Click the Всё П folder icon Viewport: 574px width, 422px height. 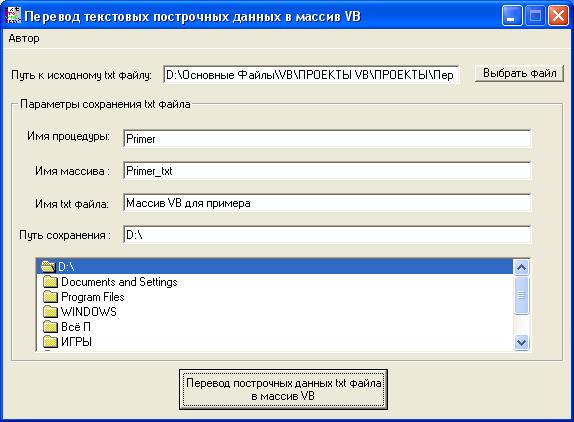51,327
